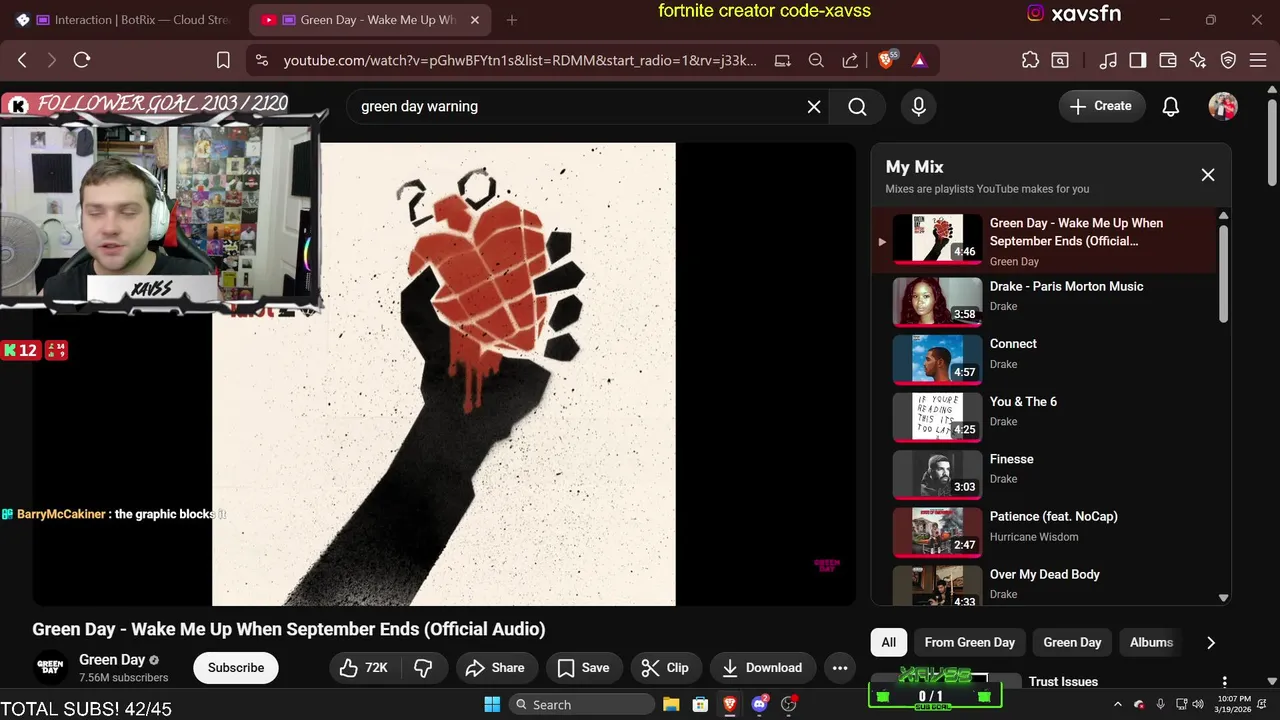Open site settings icon in address bar
1280x720 pixels.
(262, 60)
